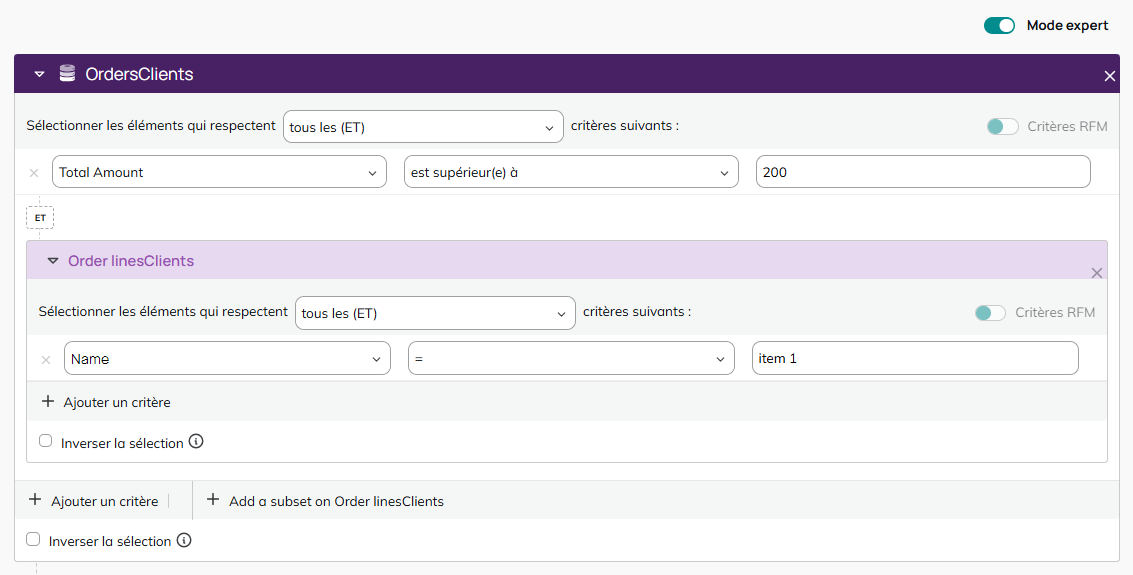Open the OrdersClients 'tous les (ET)' dropdown
The width and height of the screenshot is (1133, 575).
(423, 126)
